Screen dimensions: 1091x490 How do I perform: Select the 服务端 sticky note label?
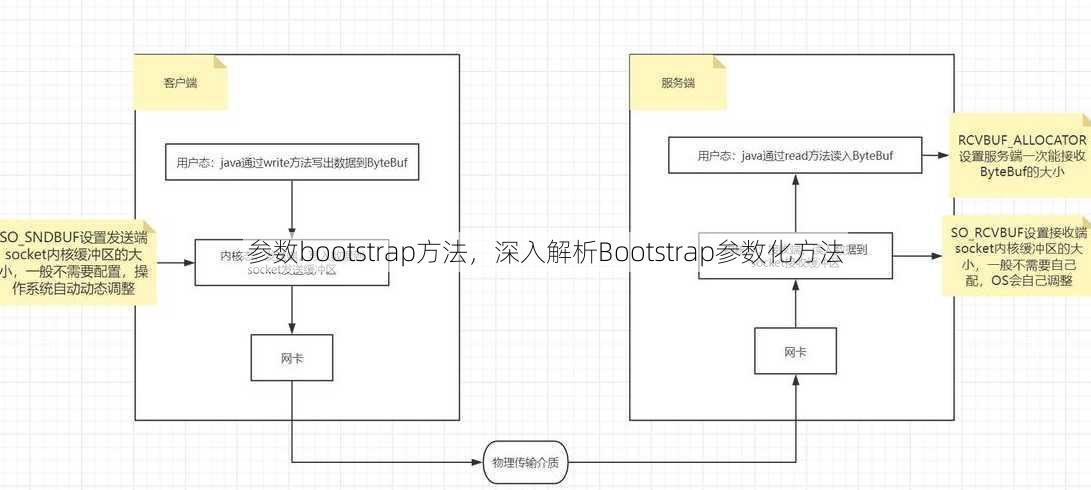[x=678, y=82]
